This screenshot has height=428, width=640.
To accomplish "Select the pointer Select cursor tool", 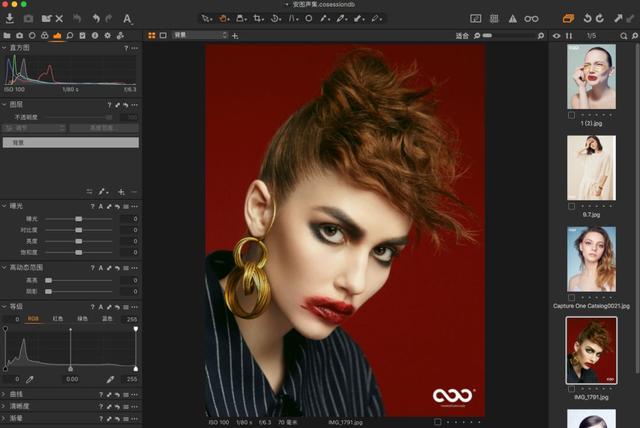I will [x=206, y=18].
